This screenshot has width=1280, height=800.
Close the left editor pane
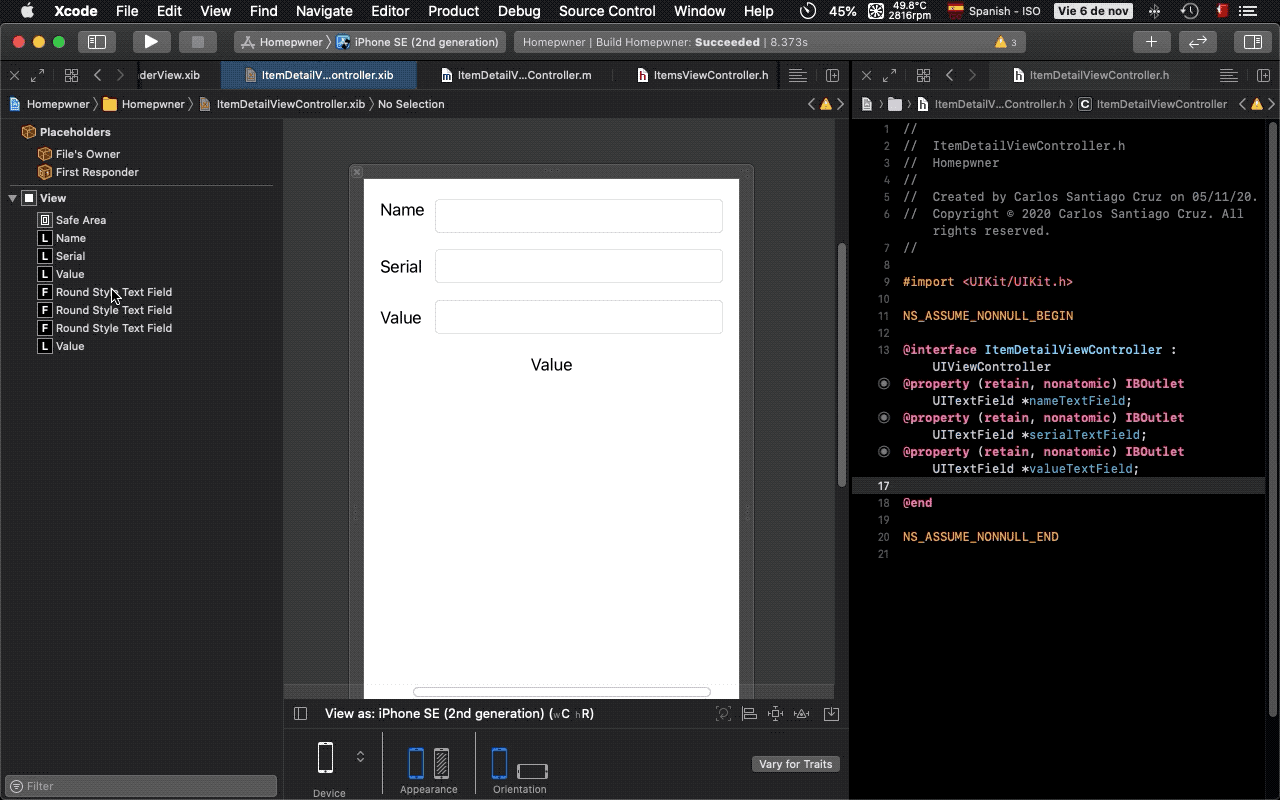pos(14,75)
